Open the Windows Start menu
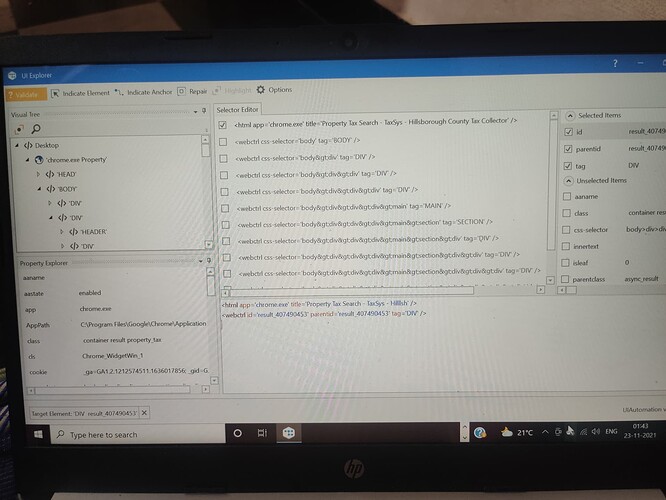 click(38, 434)
